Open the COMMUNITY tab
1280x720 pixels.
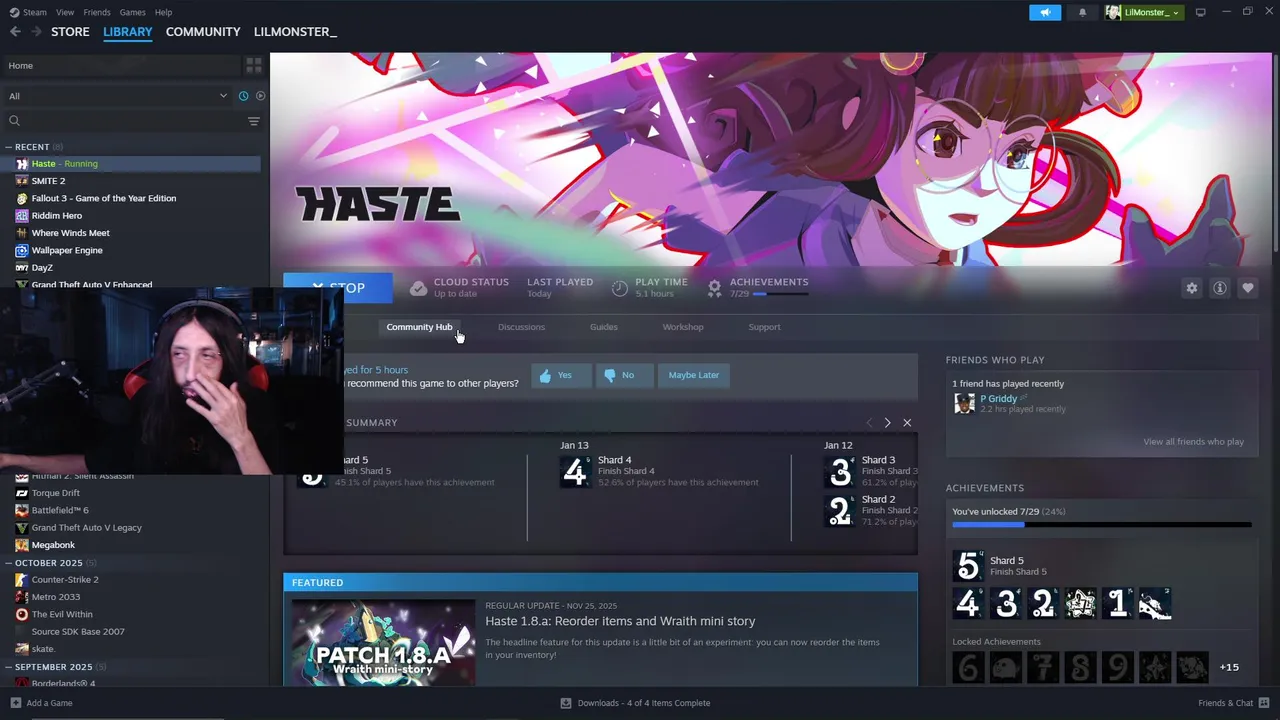(203, 32)
